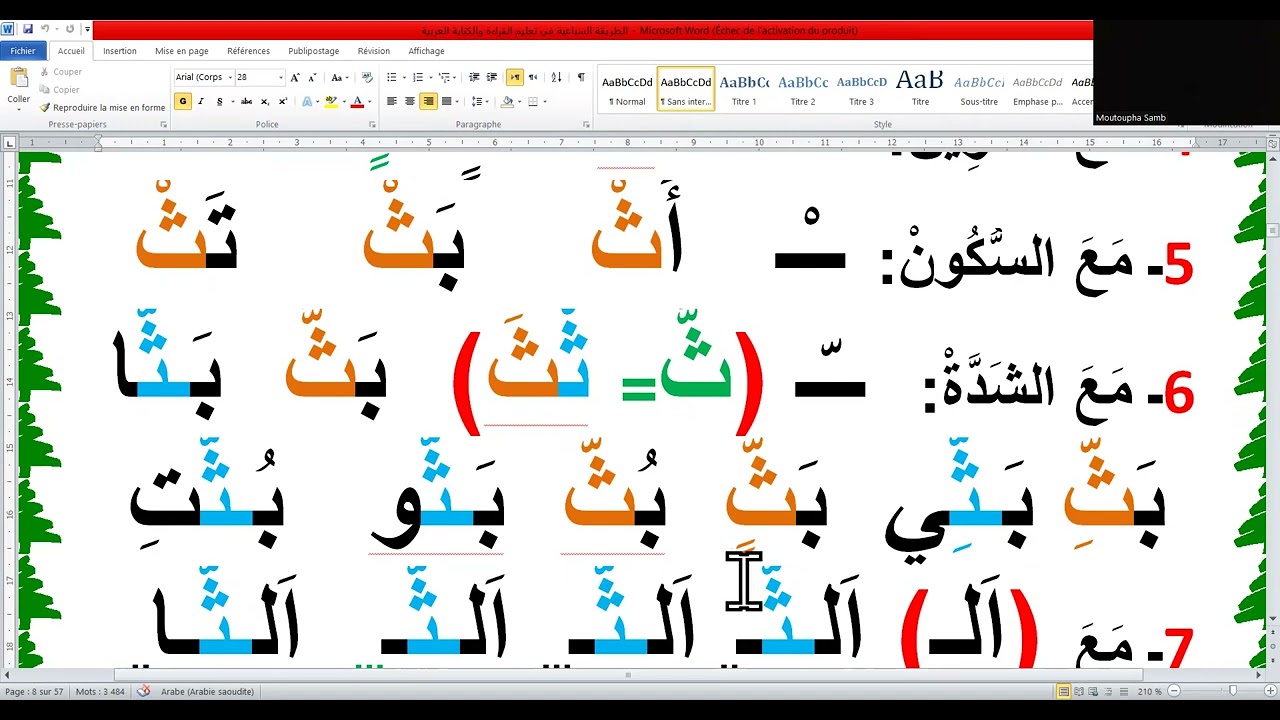
Task: Apply the yellow text highlight color
Action: point(331,101)
